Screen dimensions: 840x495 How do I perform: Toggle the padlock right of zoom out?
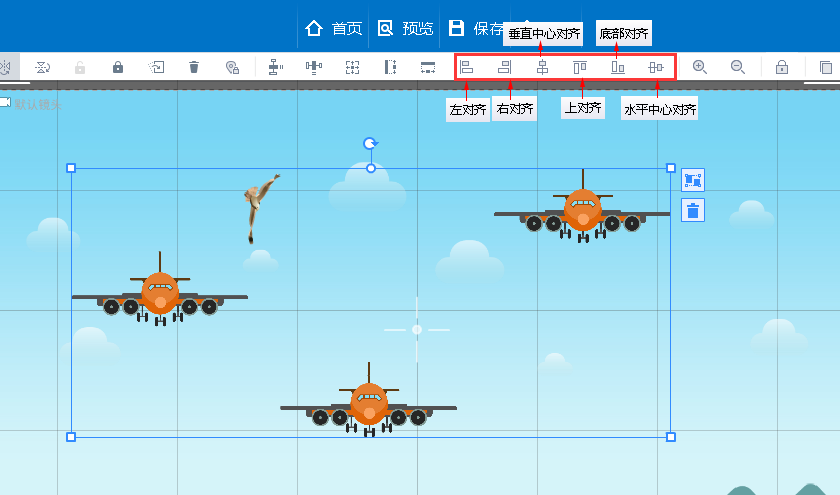(782, 67)
